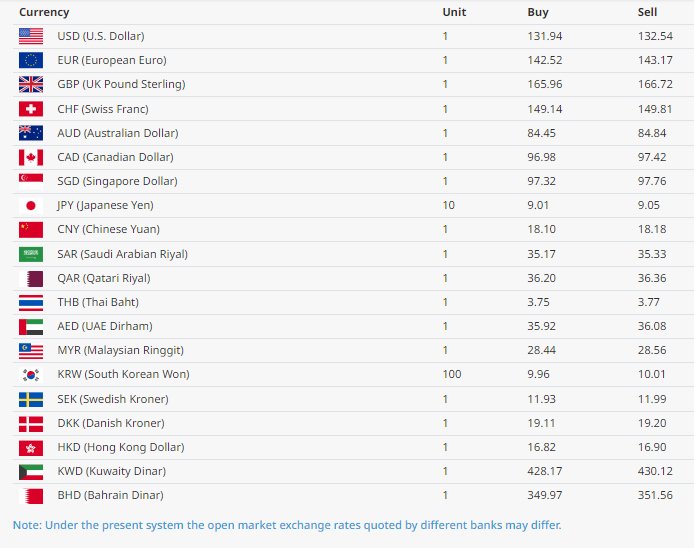
Task: Select the AUD (Australian Dollar) label
Action: coord(118,133)
